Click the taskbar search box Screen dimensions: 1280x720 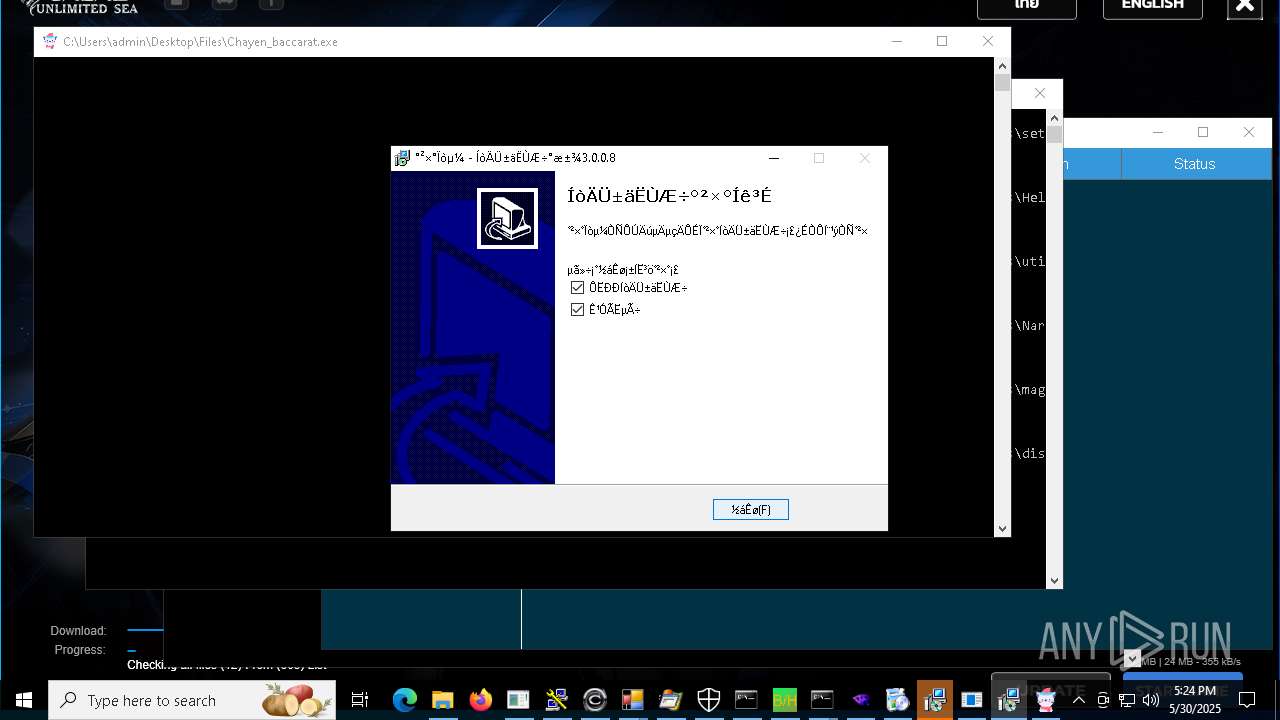coord(192,700)
